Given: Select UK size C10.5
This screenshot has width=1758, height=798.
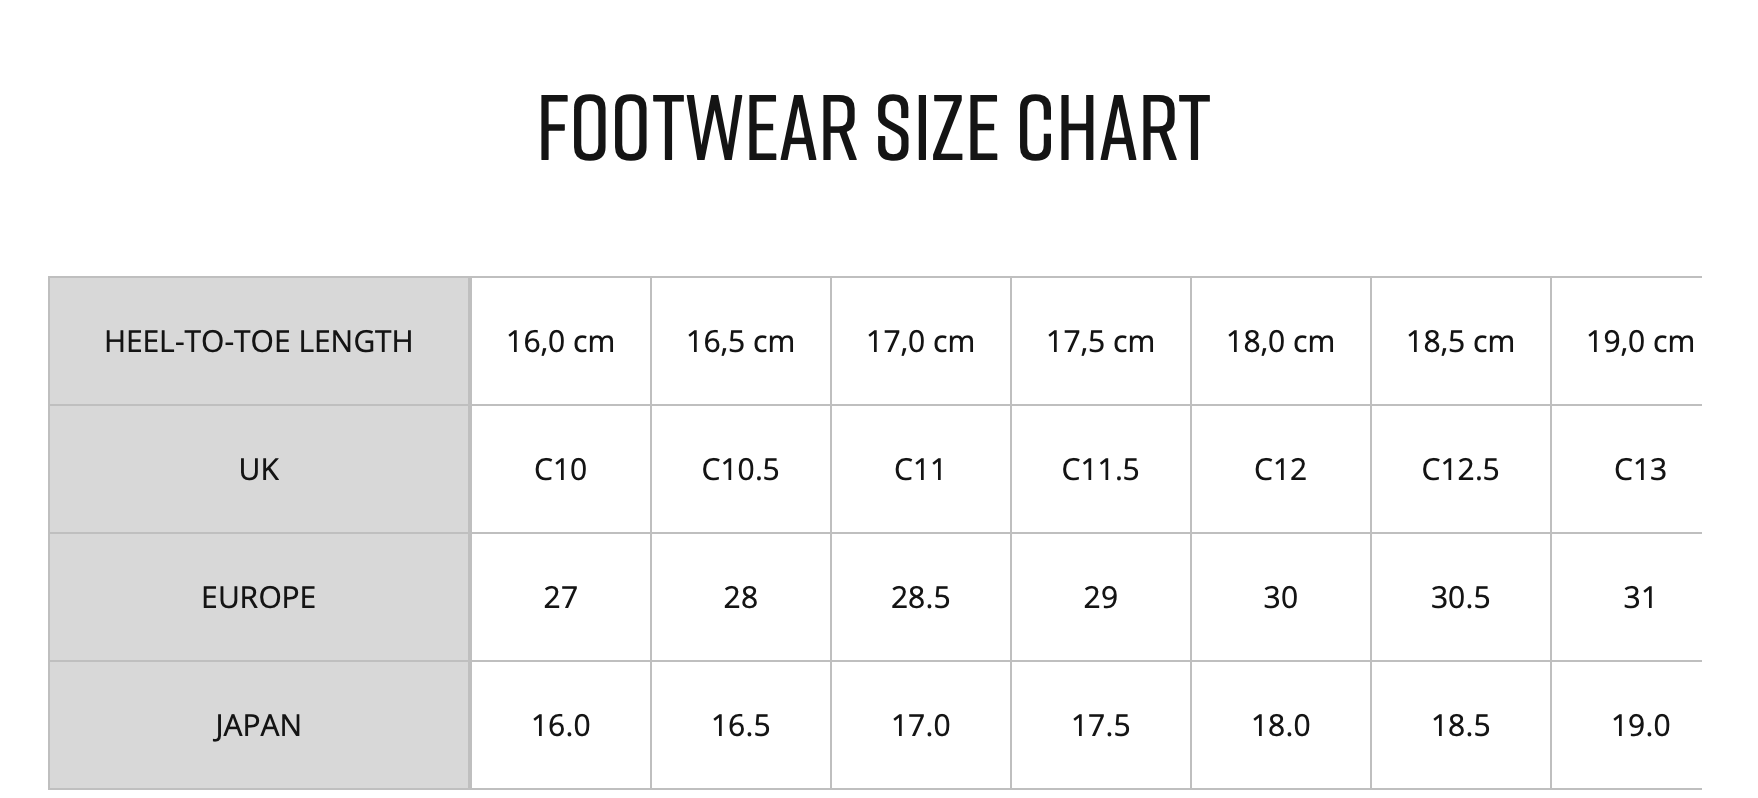Looking at the screenshot, I should pos(741,469).
